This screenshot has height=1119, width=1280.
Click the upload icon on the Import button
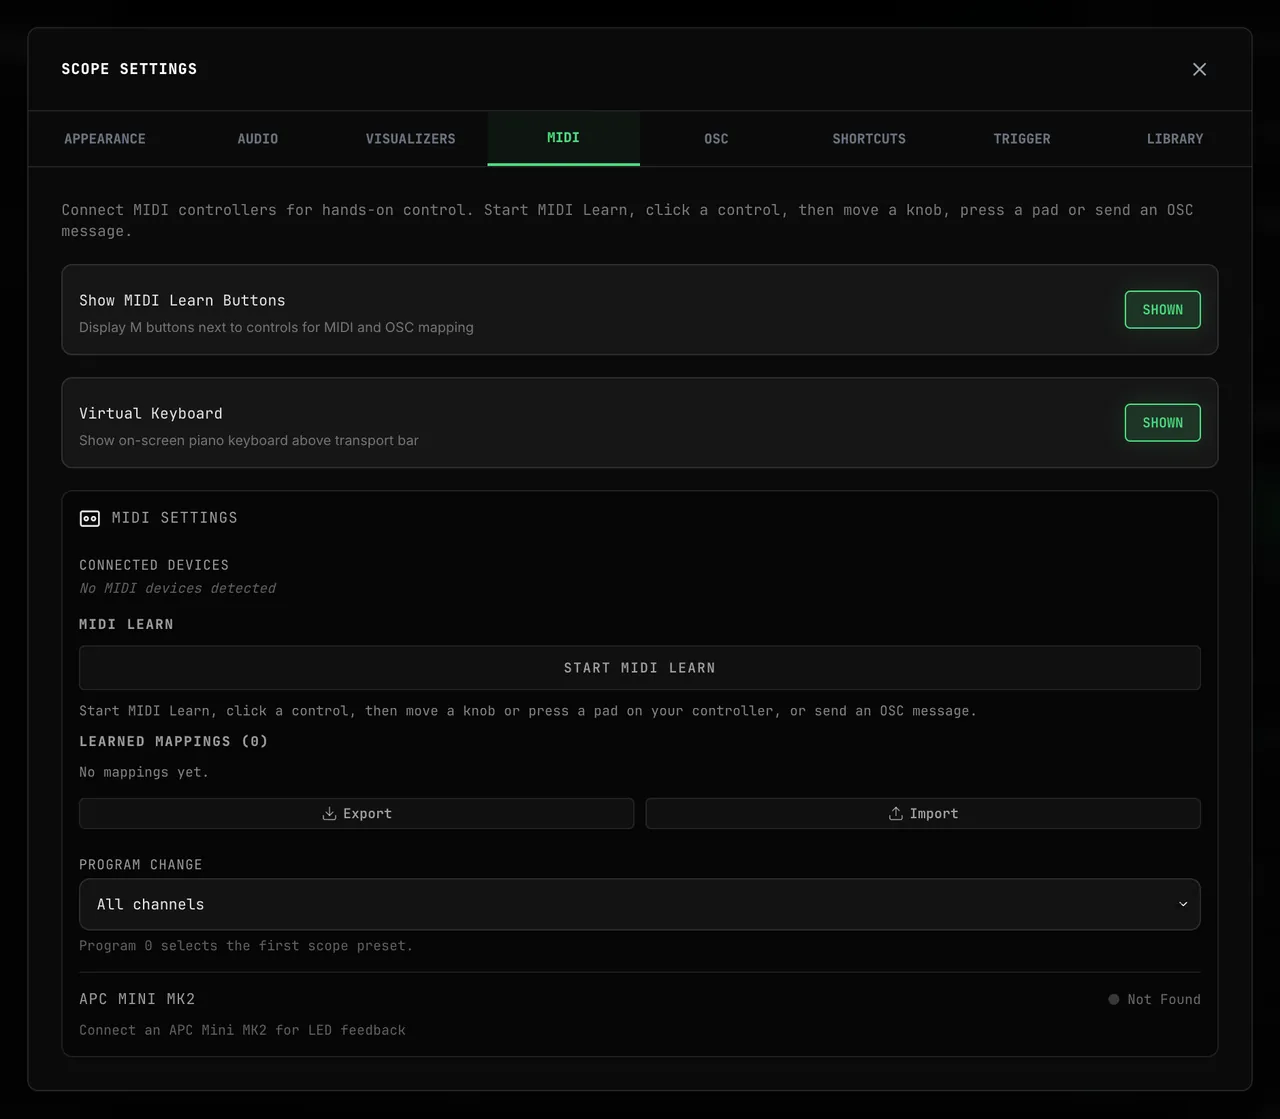coord(896,814)
